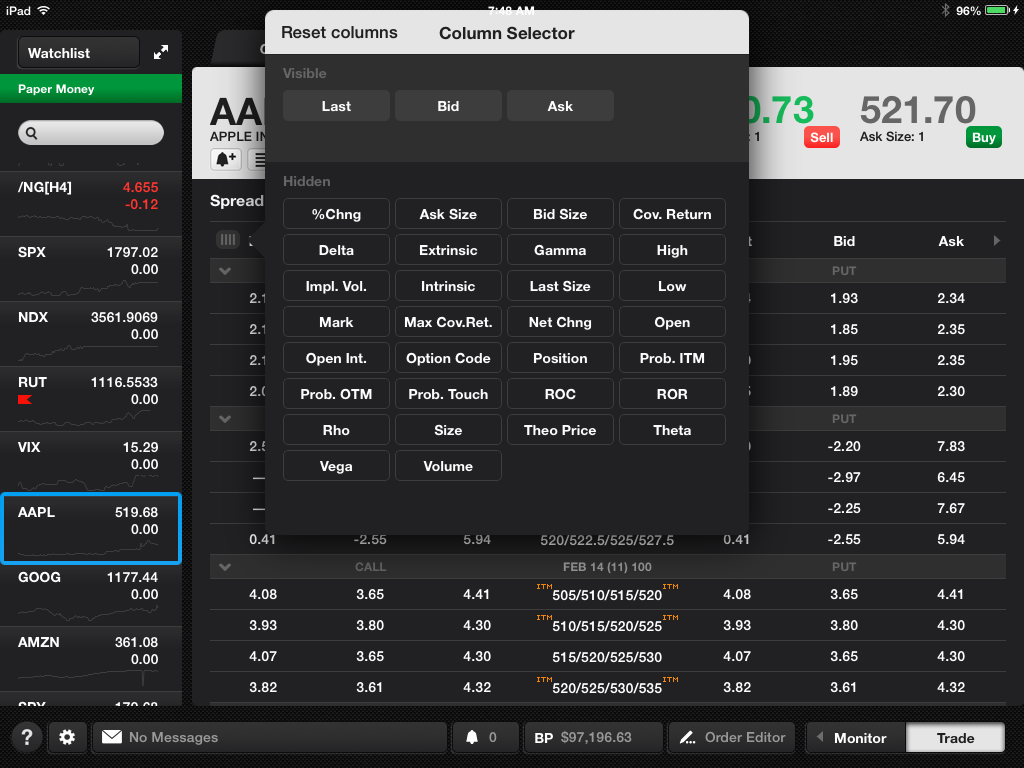
Task: Open the Watchlist dropdown selector
Action: [78, 53]
